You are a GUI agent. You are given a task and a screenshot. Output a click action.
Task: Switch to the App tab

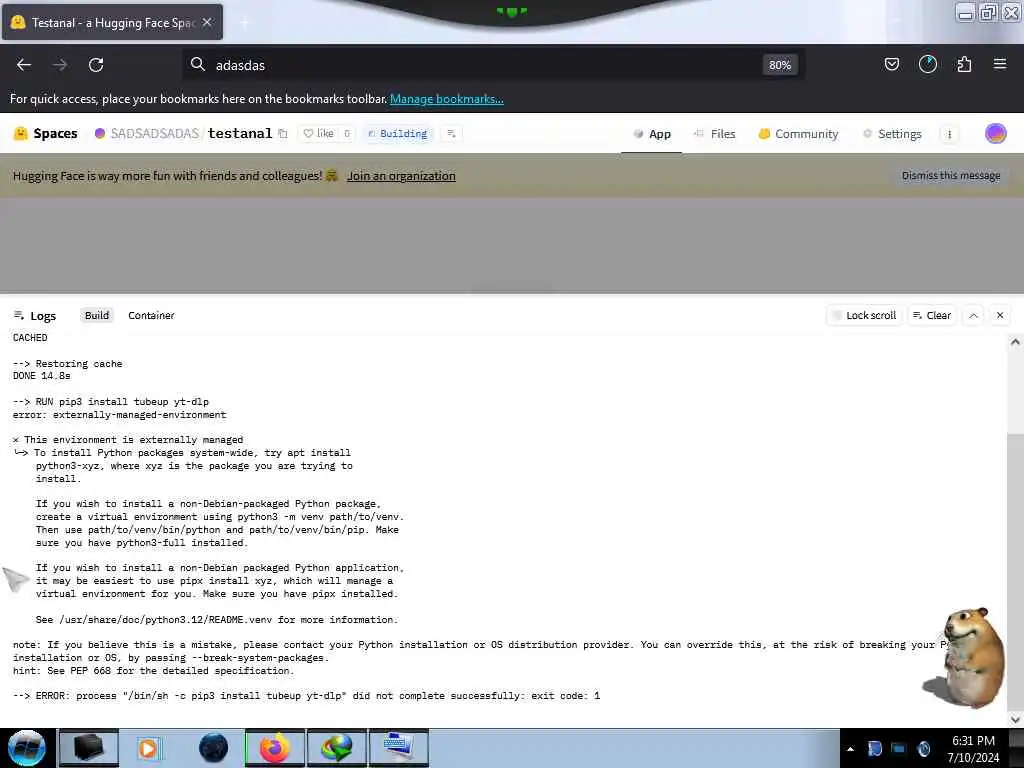pyautogui.click(x=652, y=134)
